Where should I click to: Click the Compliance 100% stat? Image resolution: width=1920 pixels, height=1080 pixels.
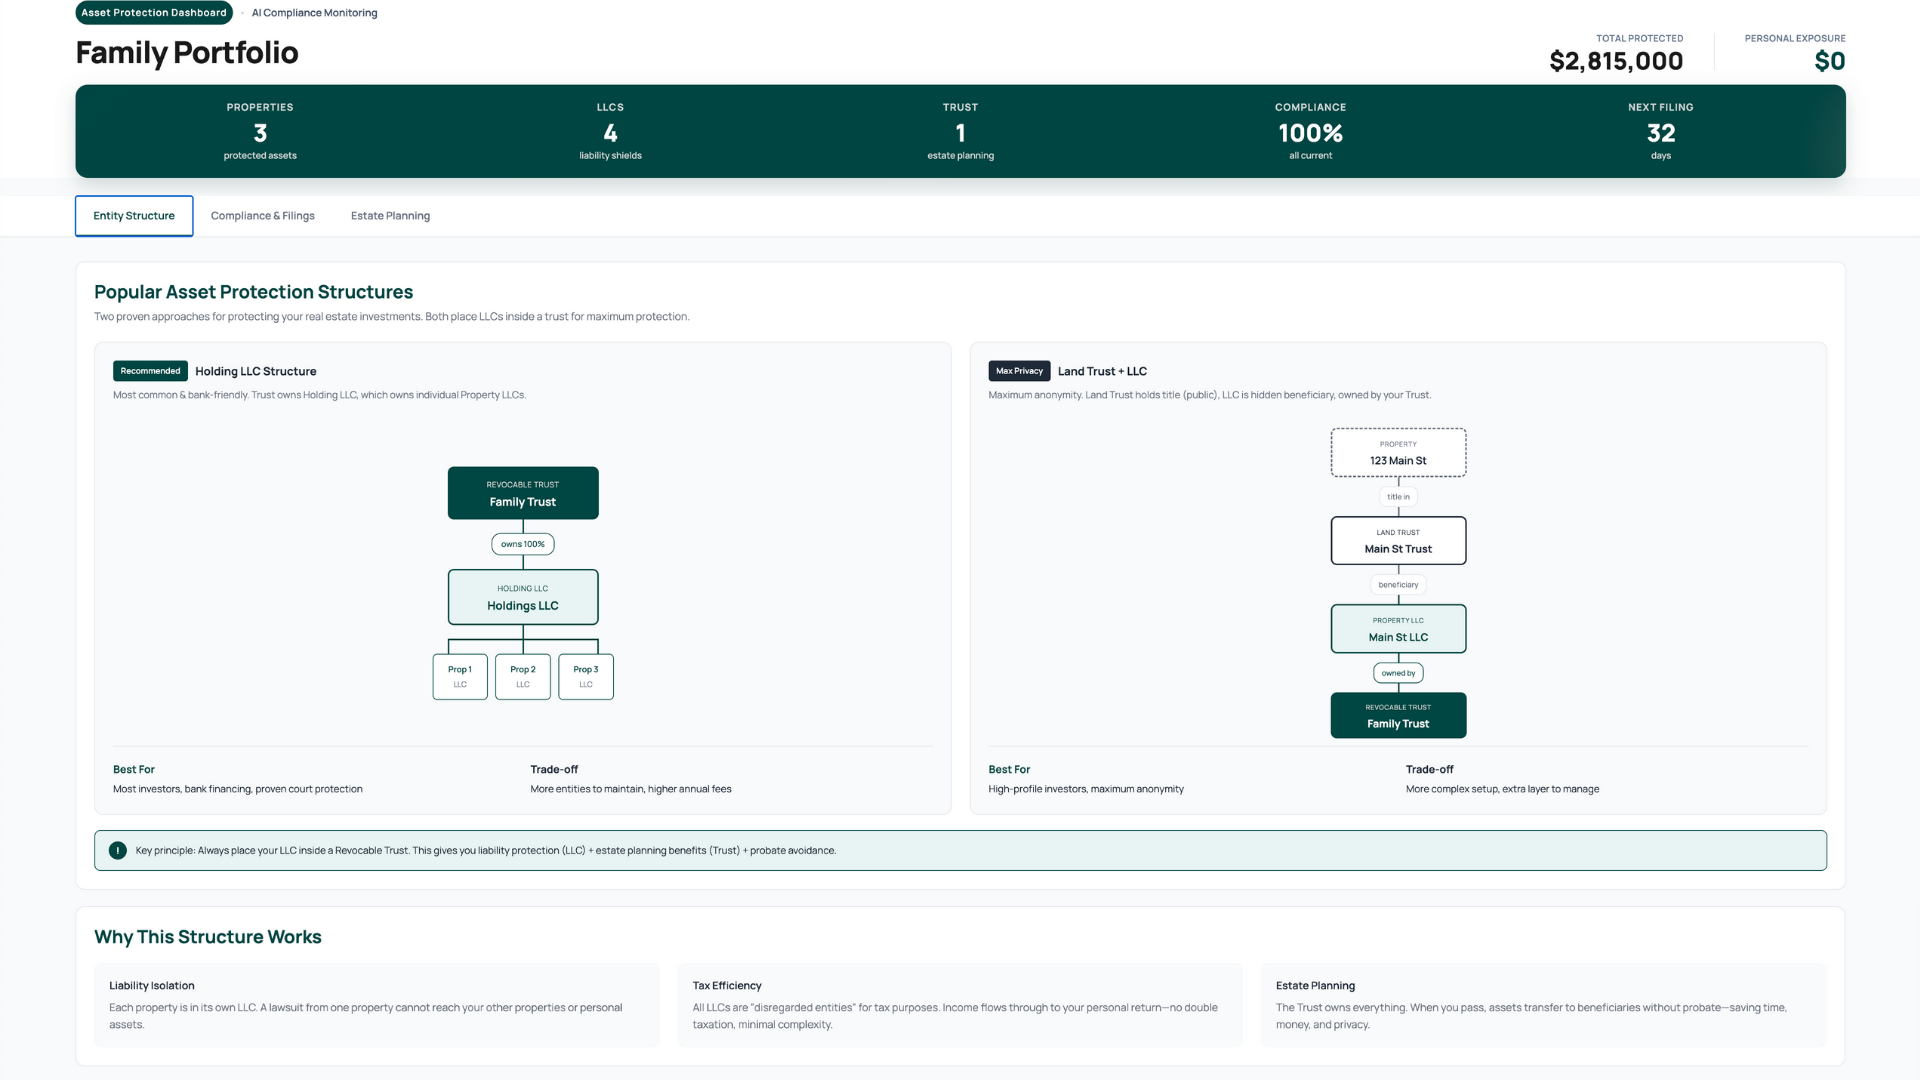point(1310,132)
